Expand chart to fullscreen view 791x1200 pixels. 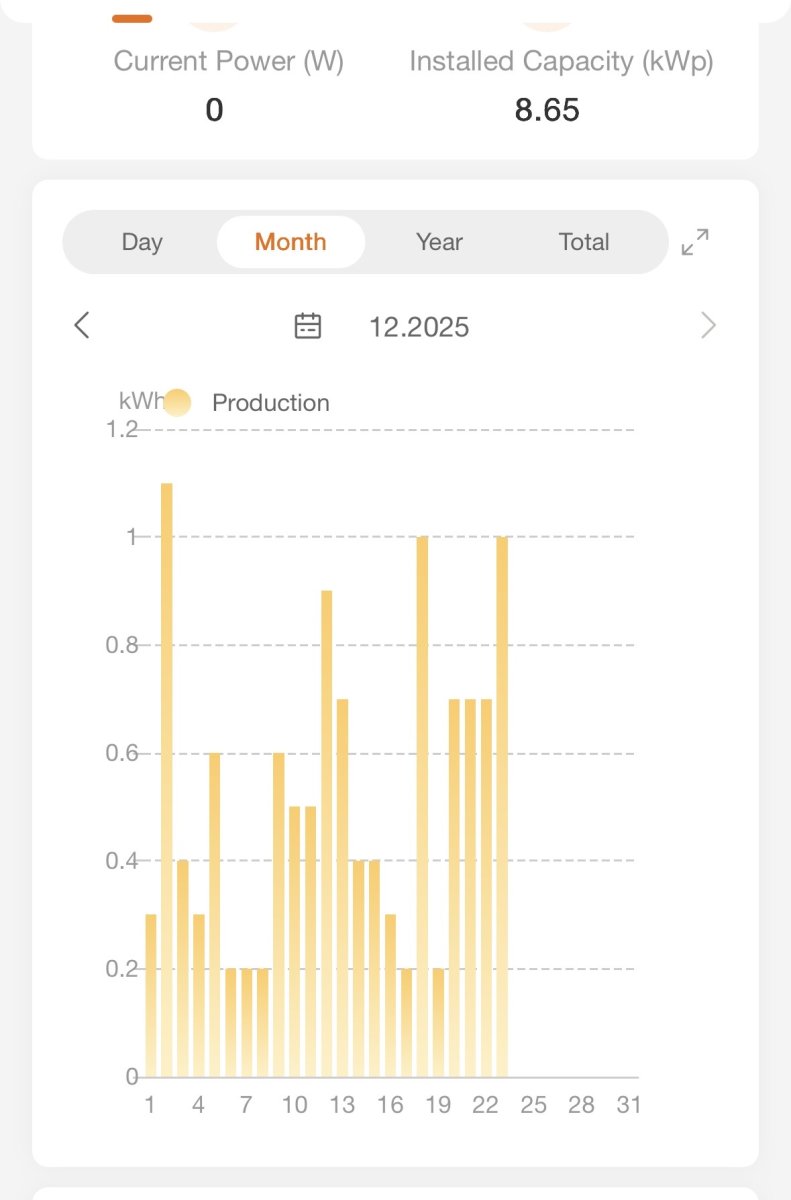(695, 242)
